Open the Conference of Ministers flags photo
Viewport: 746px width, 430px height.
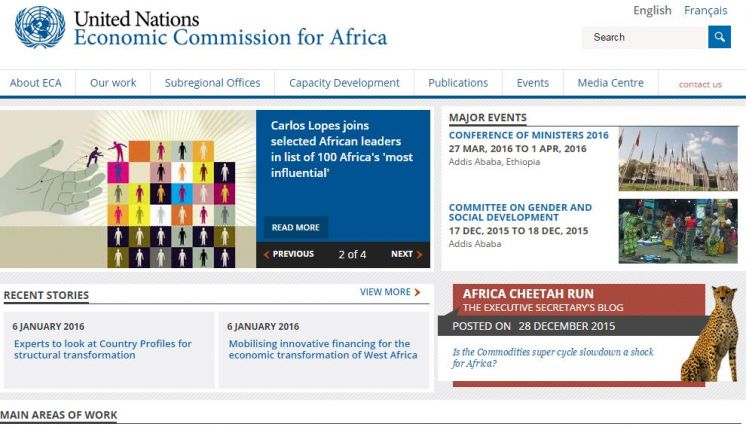pos(678,159)
